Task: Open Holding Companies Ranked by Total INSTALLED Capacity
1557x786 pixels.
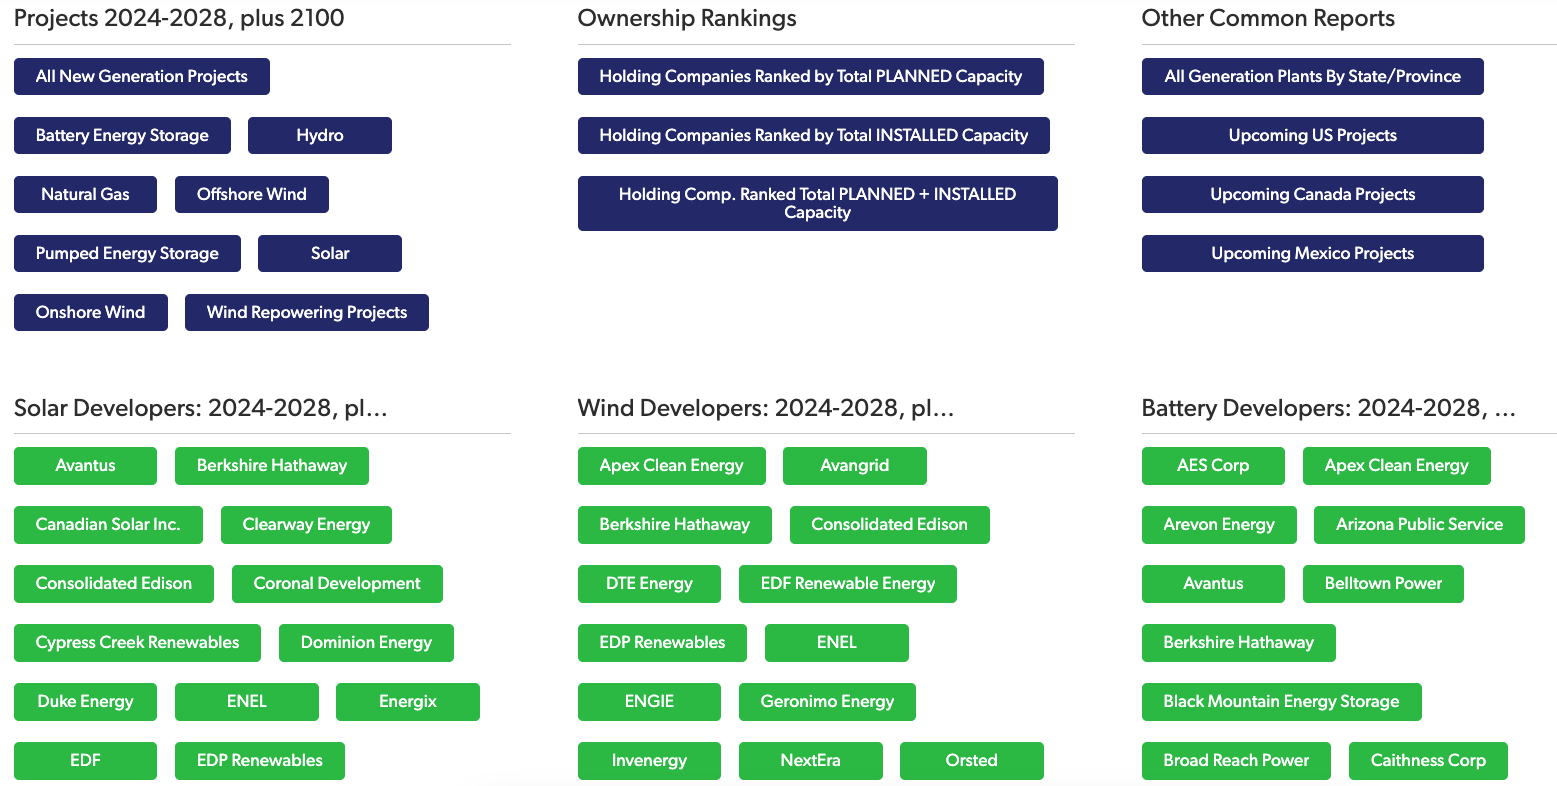Action: point(814,135)
